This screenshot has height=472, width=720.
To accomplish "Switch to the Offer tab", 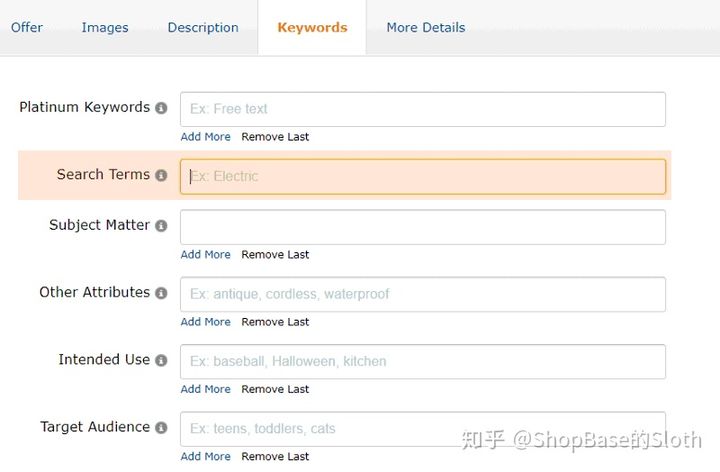I will [27, 28].
